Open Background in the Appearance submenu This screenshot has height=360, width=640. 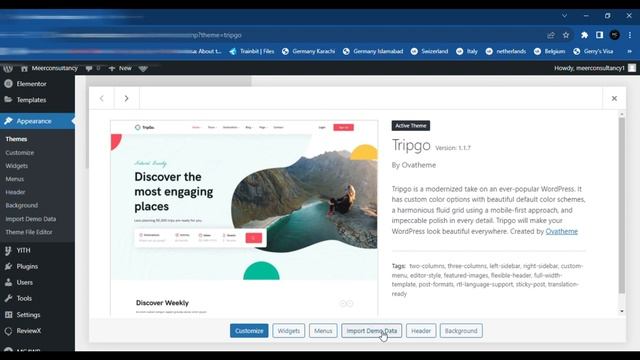pyautogui.click(x=22, y=205)
